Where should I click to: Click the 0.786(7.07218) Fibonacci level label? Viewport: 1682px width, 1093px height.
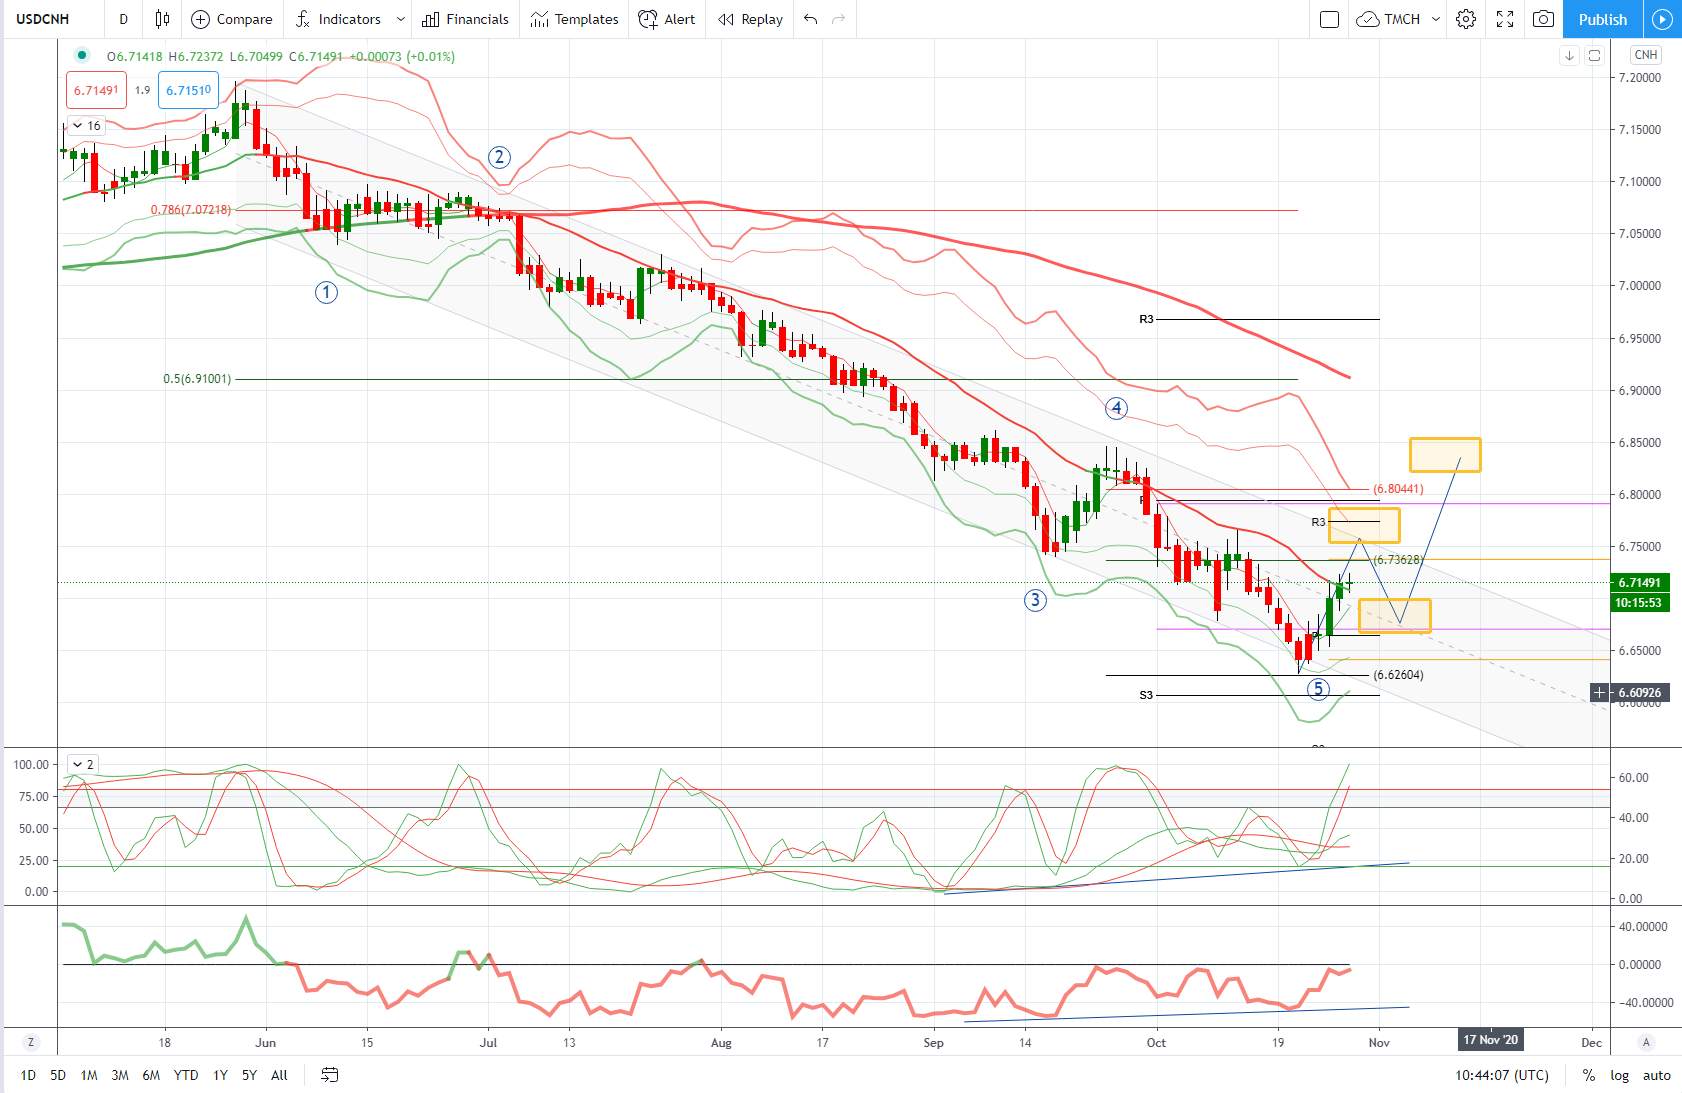click(x=191, y=210)
